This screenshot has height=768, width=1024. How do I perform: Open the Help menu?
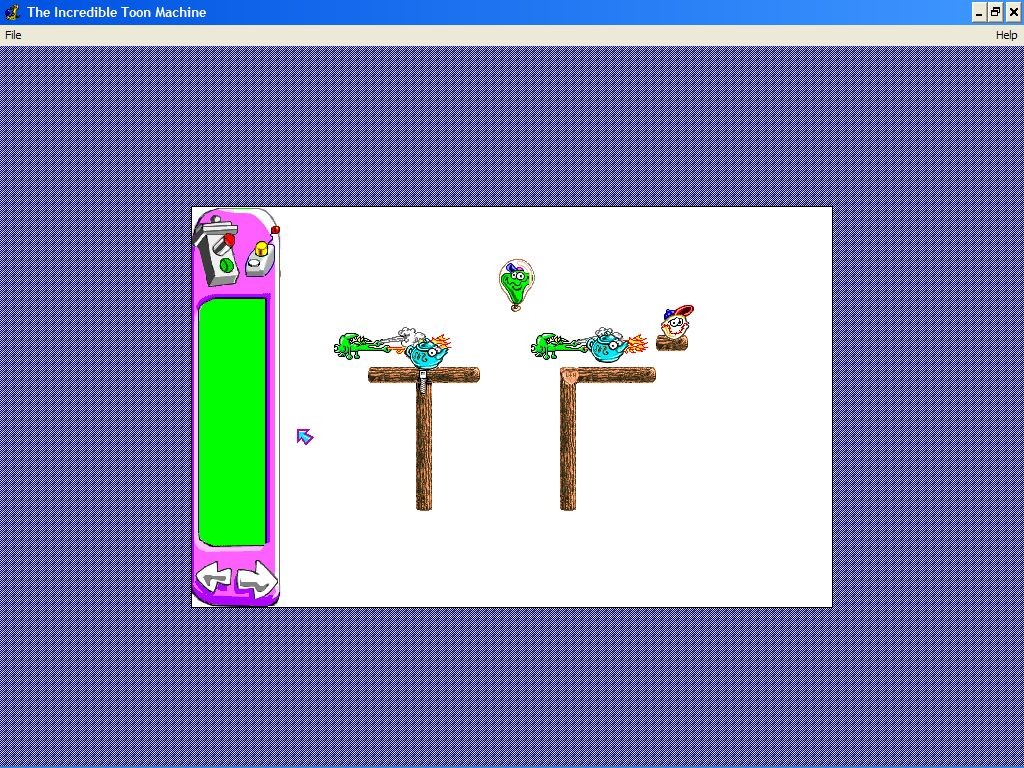[x=1006, y=35]
